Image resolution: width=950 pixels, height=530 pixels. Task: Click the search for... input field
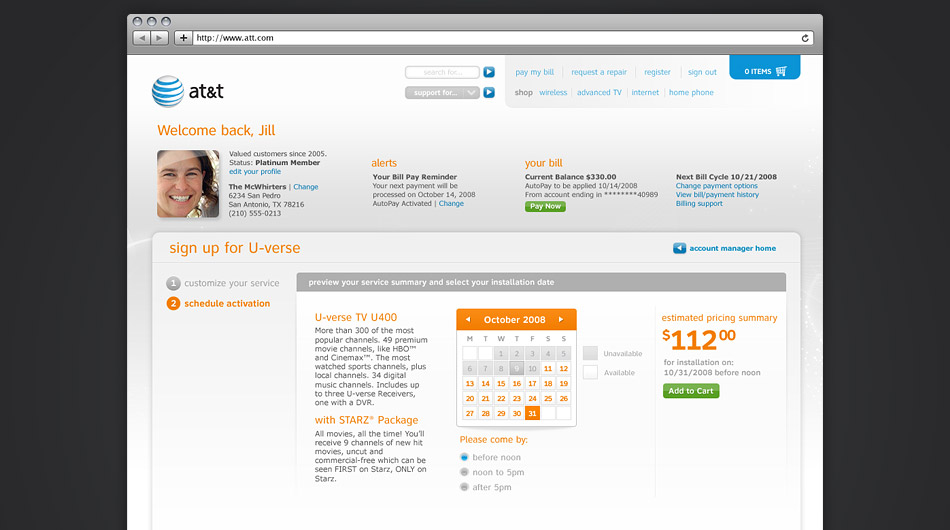point(442,72)
